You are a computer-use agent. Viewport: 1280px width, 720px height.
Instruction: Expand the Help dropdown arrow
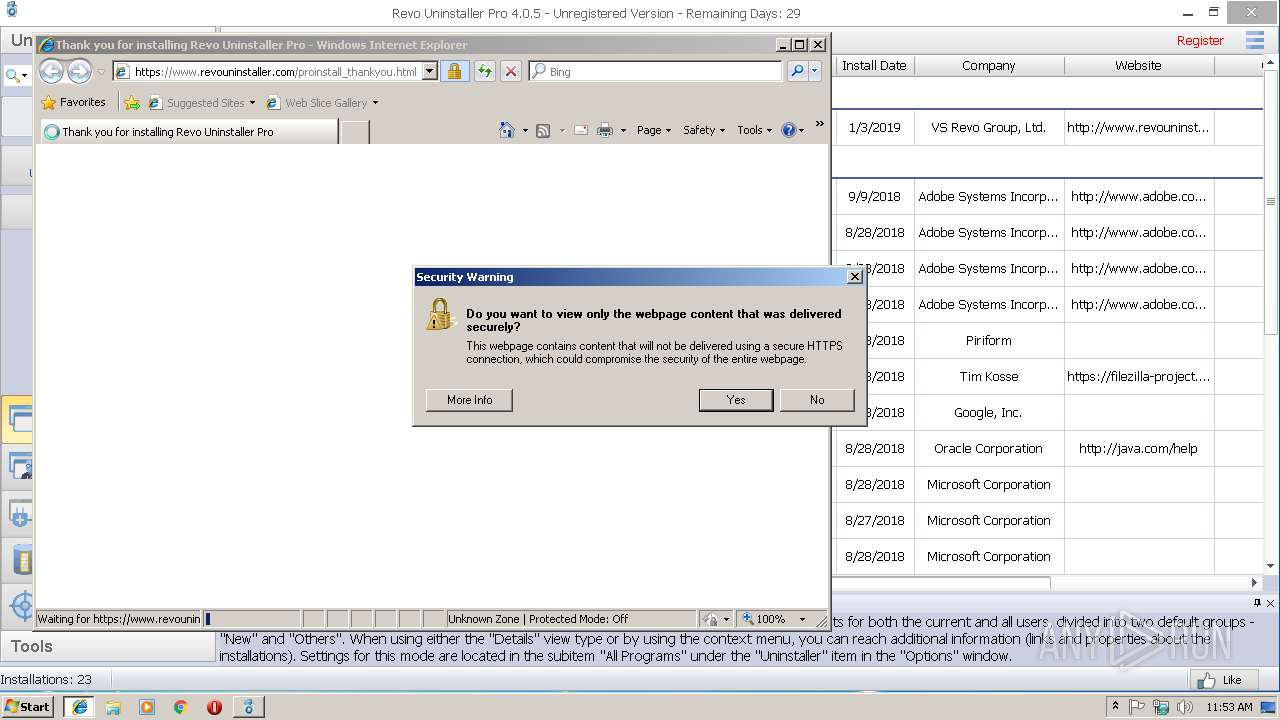(801, 130)
